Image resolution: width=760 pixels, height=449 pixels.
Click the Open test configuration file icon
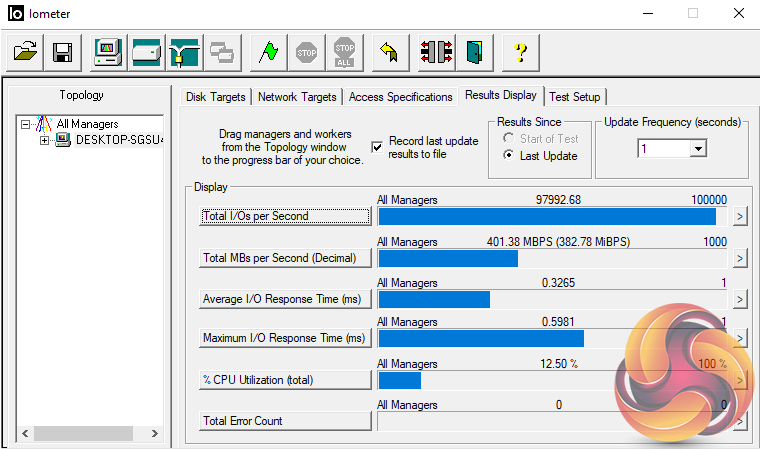click(27, 52)
